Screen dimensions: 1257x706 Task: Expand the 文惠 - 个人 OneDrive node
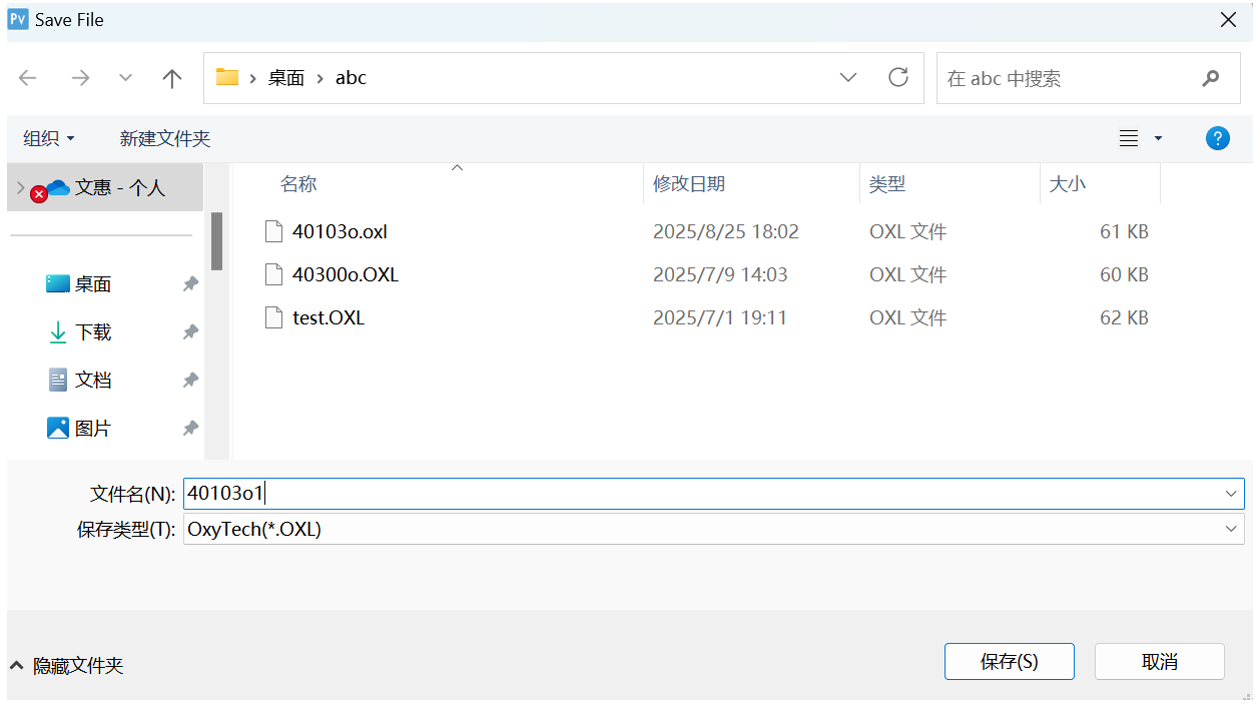tap(21, 187)
